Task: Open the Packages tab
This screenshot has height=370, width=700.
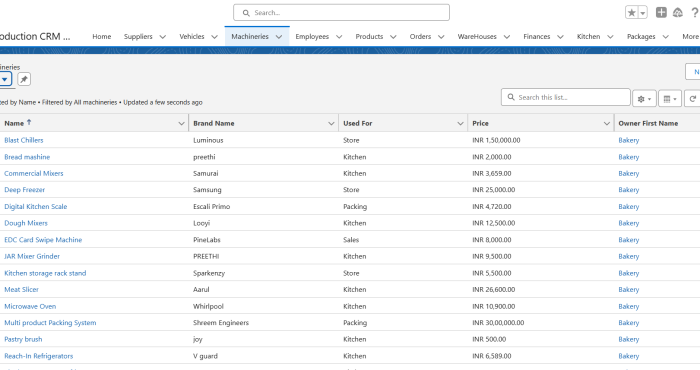Action: click(x=641, y=37)
